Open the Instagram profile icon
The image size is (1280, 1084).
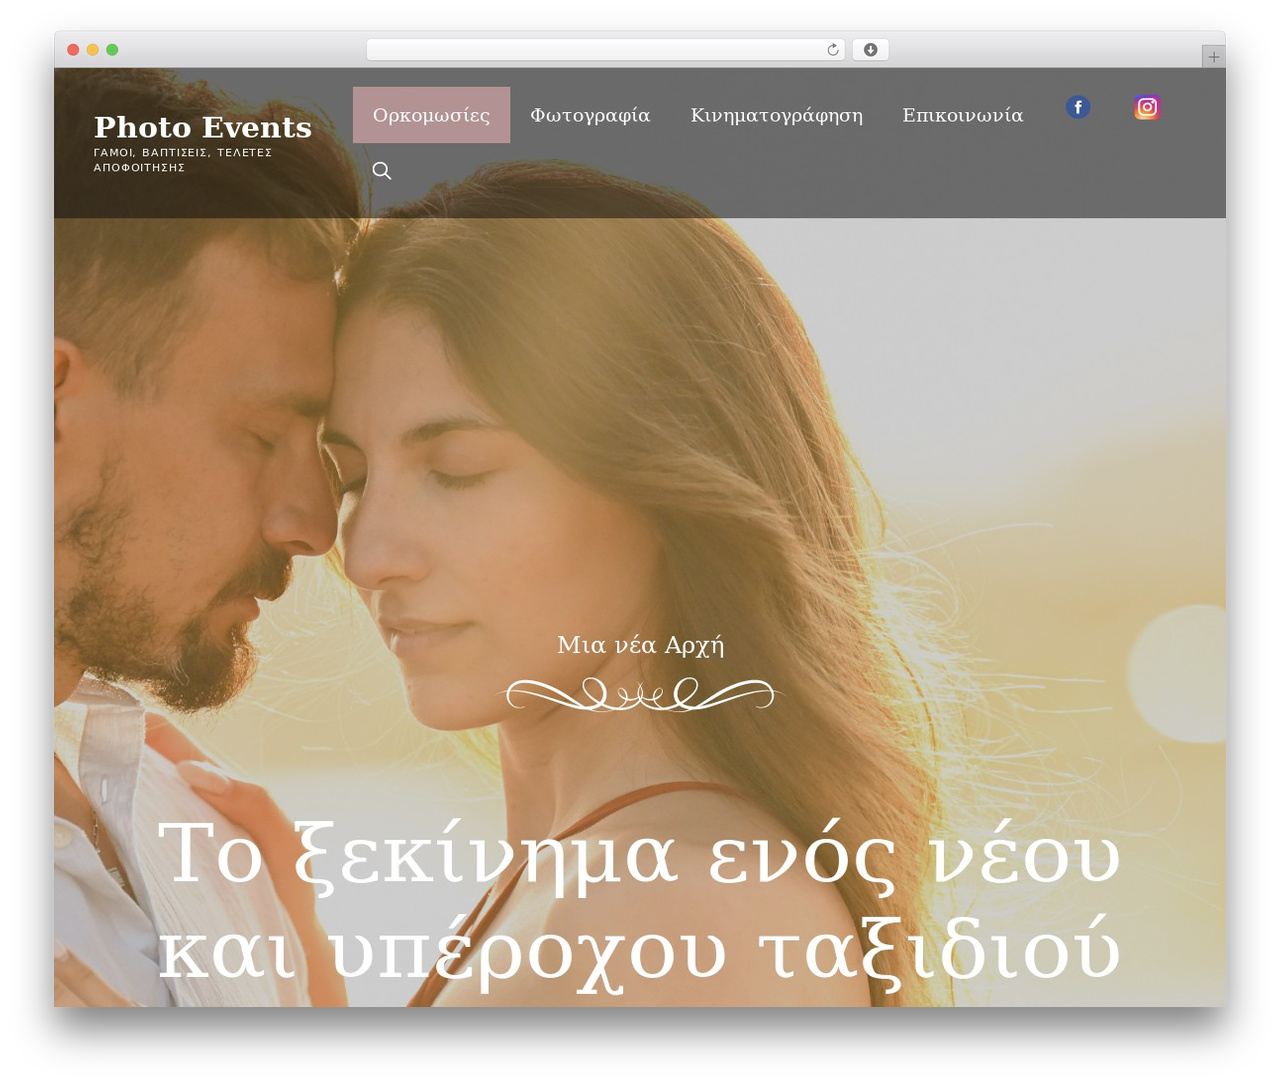click(x=1147, y=107)
